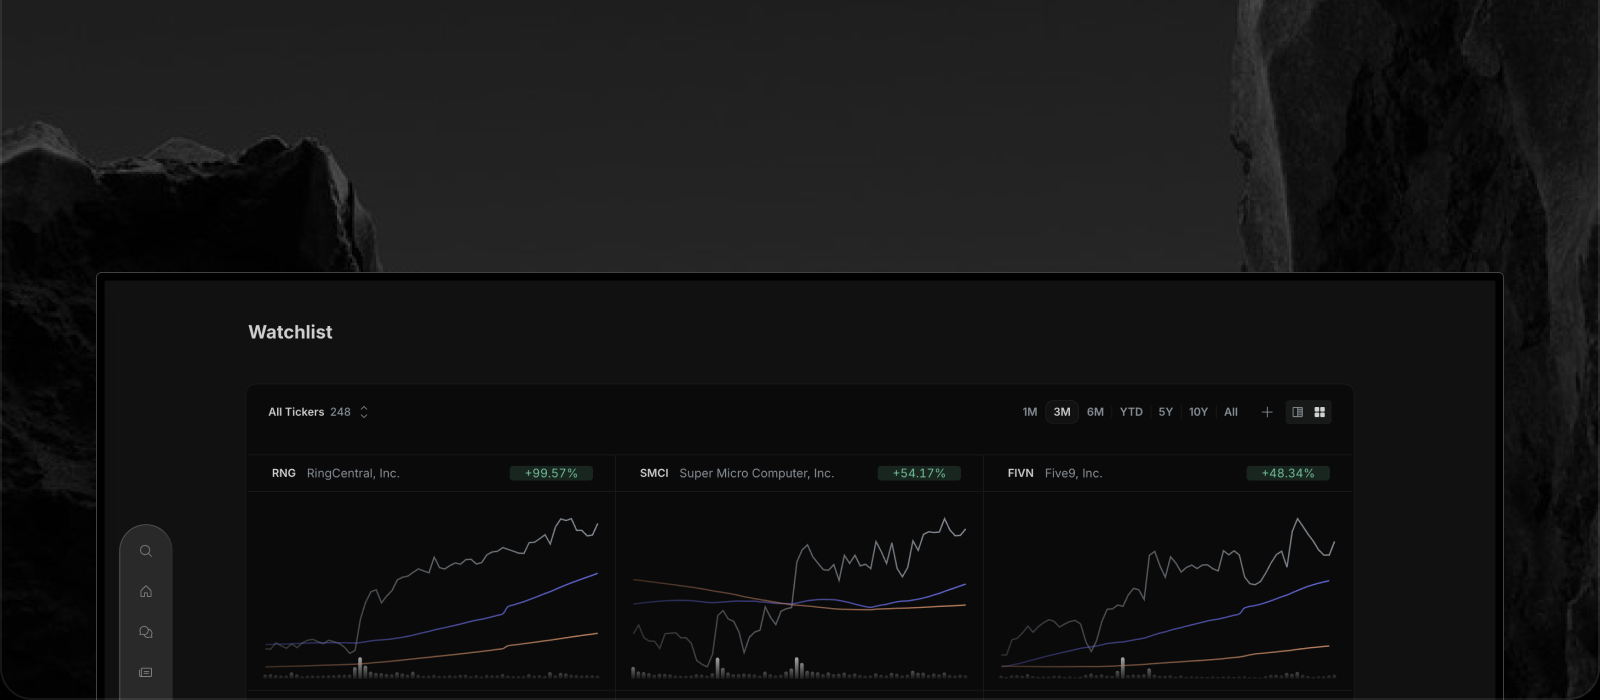This screenshot has width=1600, height=700.
Task: Select the All time range
Action: pos(1231,412)
